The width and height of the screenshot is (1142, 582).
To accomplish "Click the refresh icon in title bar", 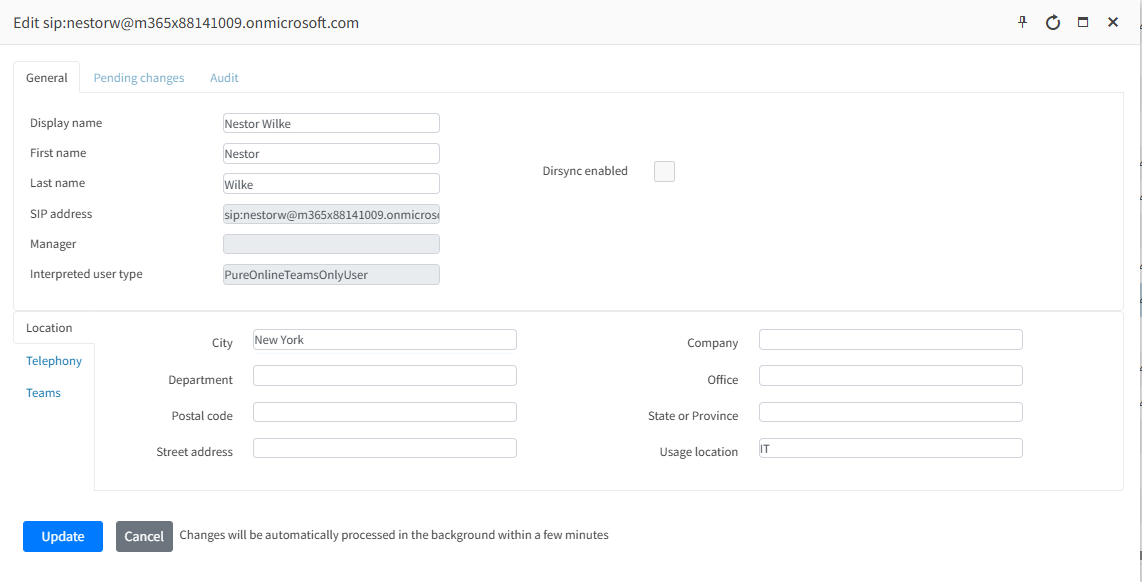I will [x=1052, y=22].
